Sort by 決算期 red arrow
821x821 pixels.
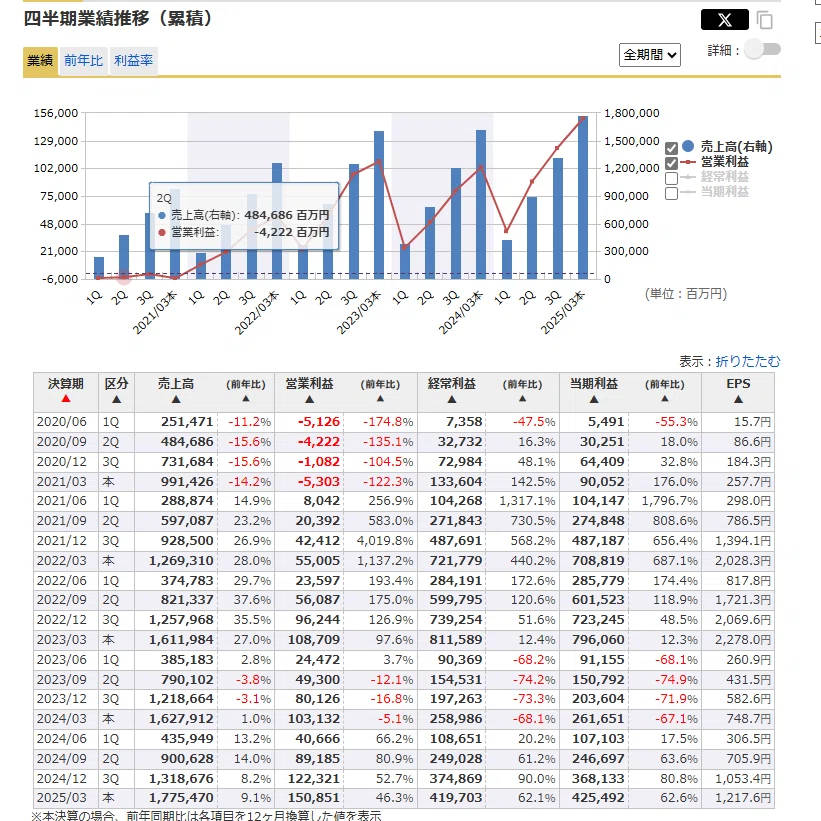click(x=65, y=399)
